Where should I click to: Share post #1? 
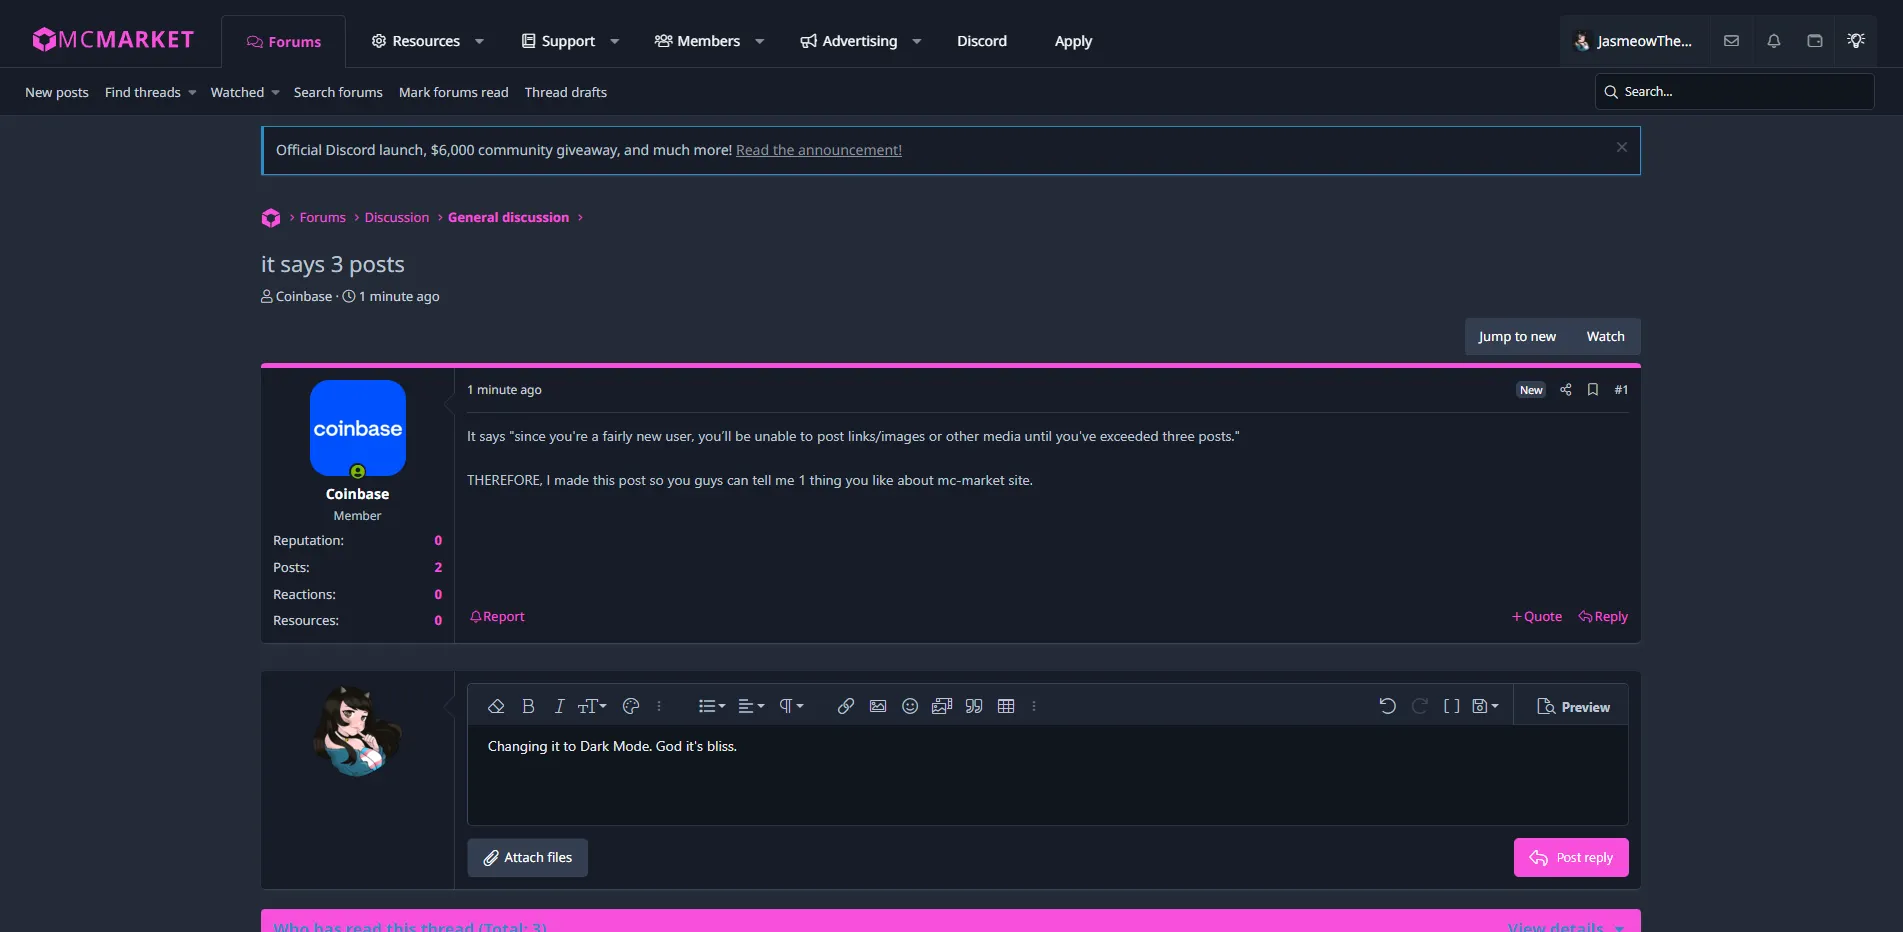1566,390
